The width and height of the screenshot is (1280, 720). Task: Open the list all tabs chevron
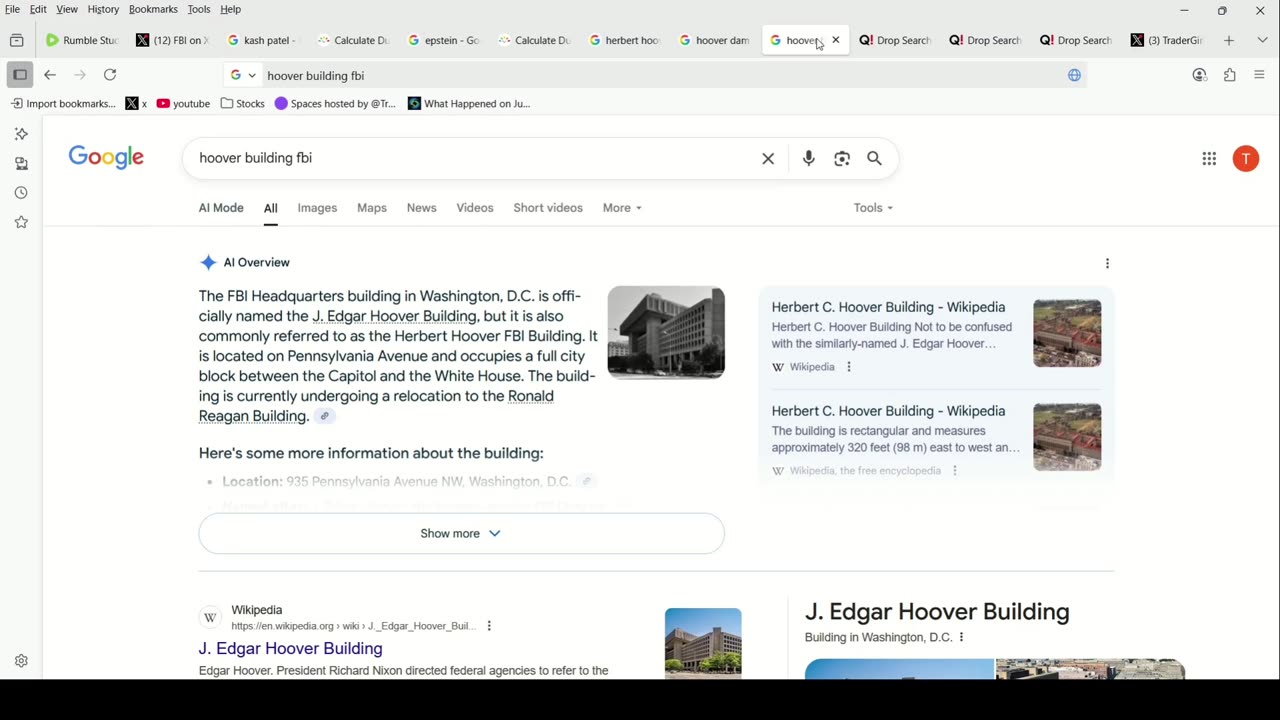1262,40
